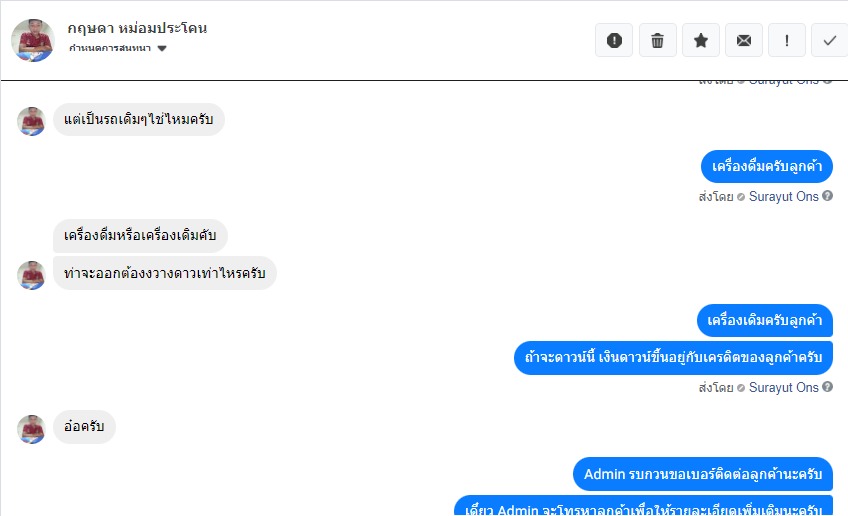Viewport: 848px width, 516px height.
Task: Expand the กำหนดการสนทนา dropdown arrow
Action: 162,48
